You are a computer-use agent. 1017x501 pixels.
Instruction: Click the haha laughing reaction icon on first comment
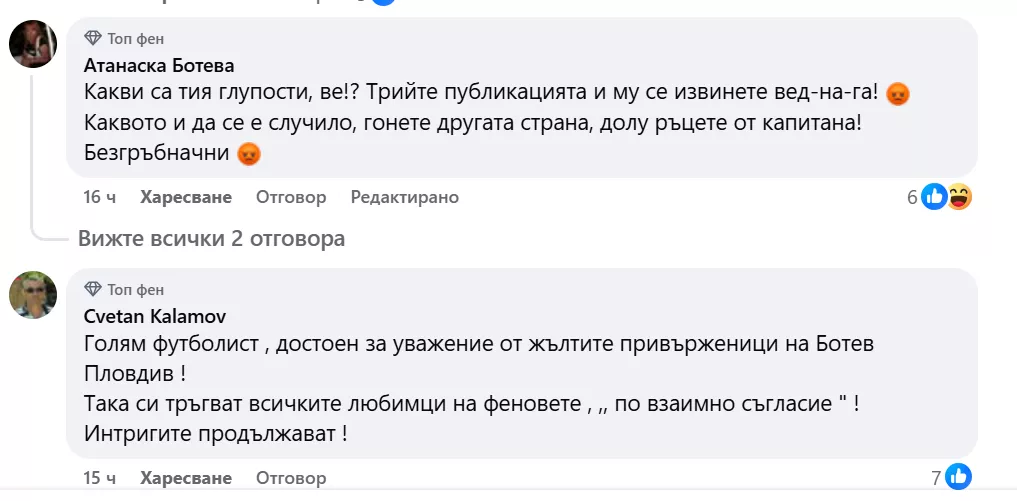tap(958, 197)
